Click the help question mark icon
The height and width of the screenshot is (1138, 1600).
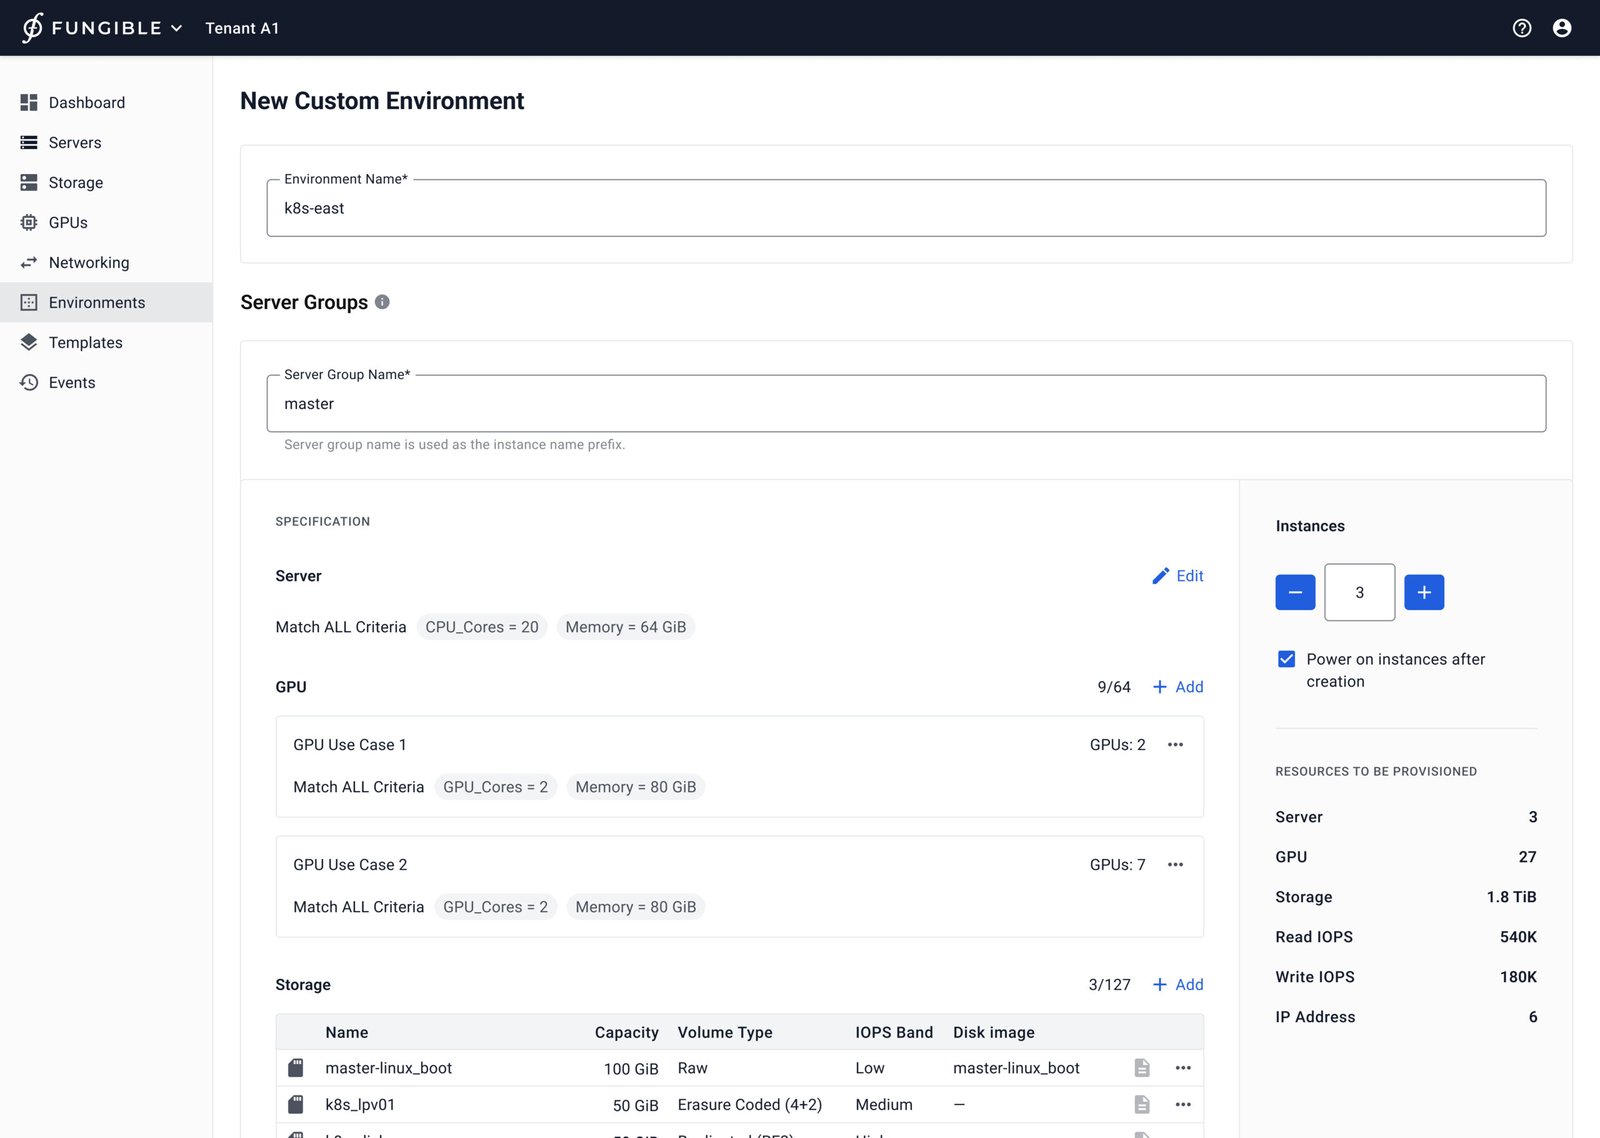(1521, 28)
